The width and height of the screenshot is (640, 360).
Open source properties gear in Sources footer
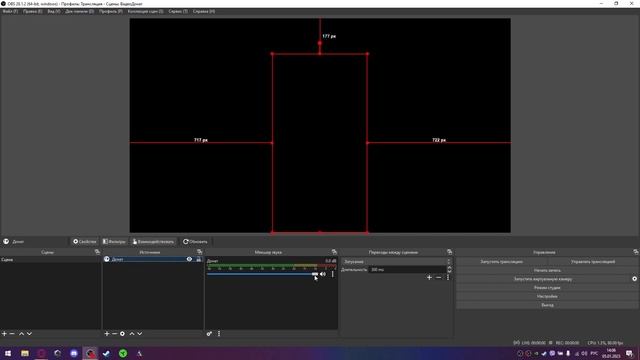[x=122, y=333]
